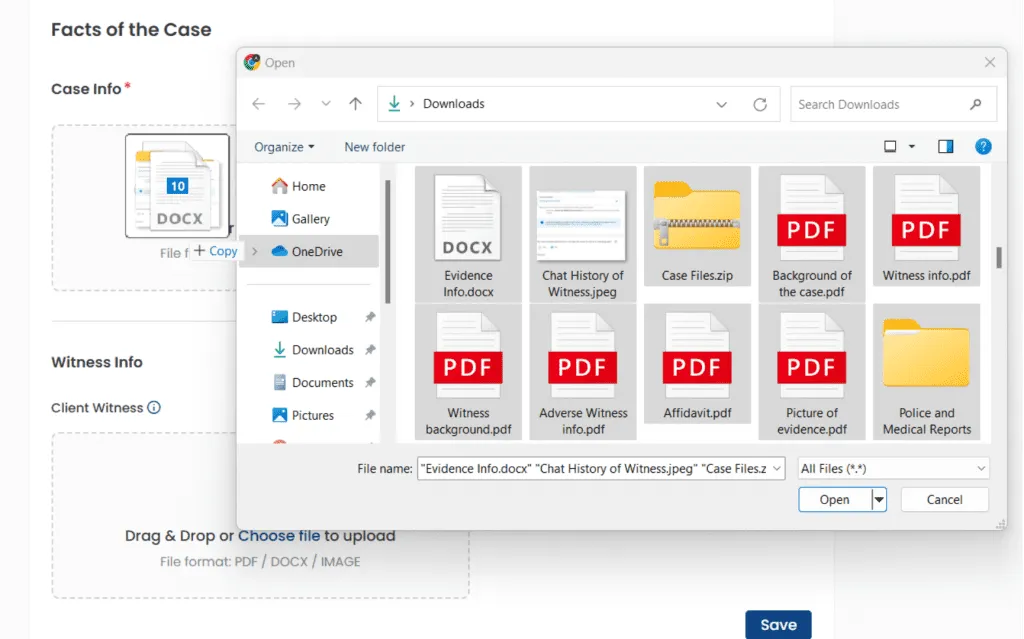
Task: Open the Organize menu
Action: [x=284, y=147]
